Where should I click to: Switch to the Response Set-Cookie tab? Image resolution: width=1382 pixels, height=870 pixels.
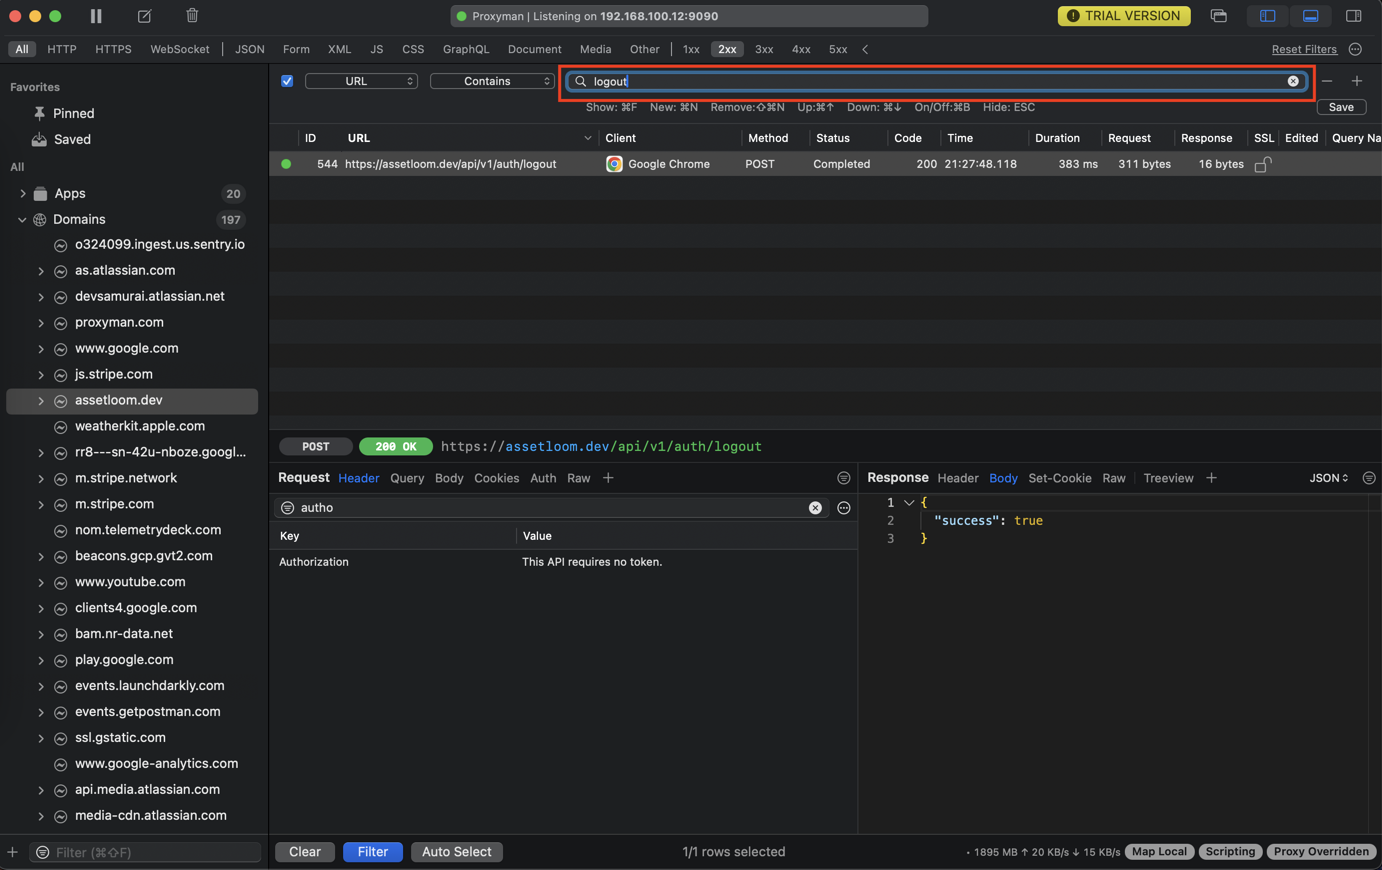click(1059, 478)
